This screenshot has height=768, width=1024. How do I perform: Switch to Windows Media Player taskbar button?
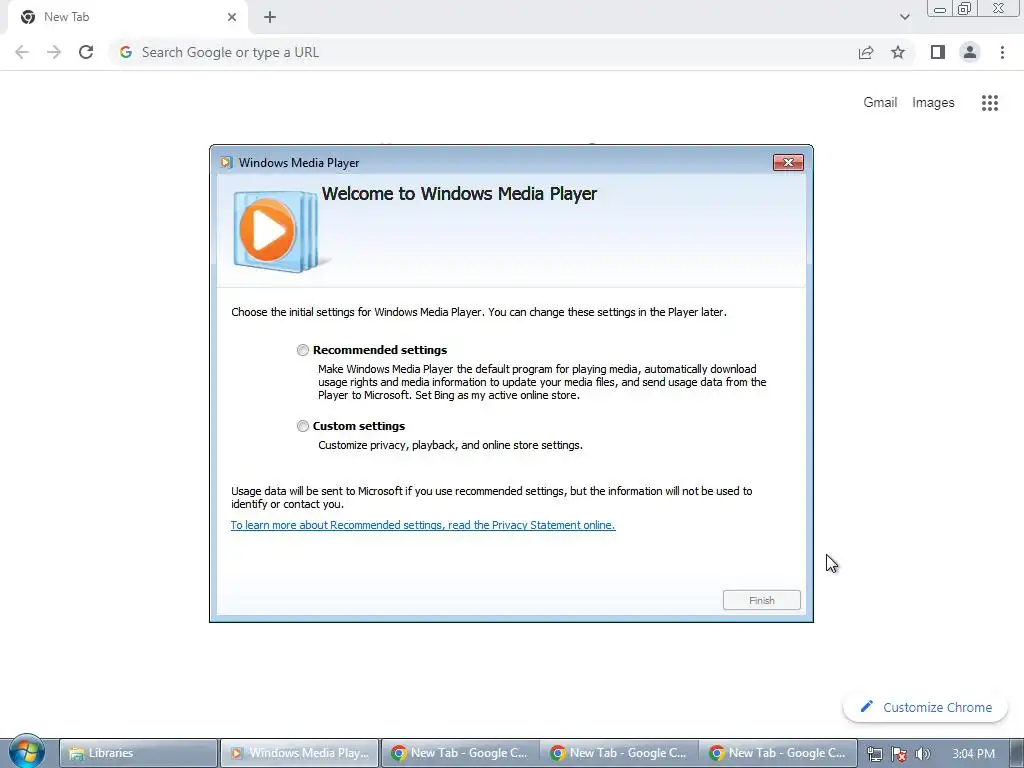coord(299,753)
